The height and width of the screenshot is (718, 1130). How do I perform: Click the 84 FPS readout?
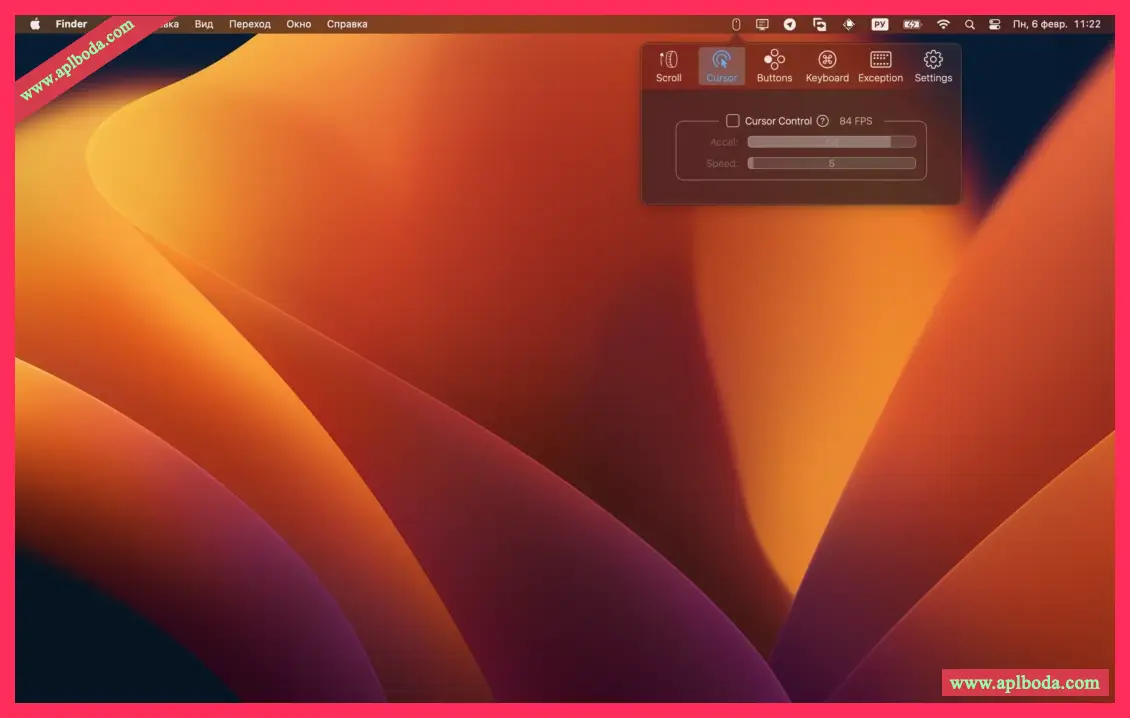coord(855,121)
